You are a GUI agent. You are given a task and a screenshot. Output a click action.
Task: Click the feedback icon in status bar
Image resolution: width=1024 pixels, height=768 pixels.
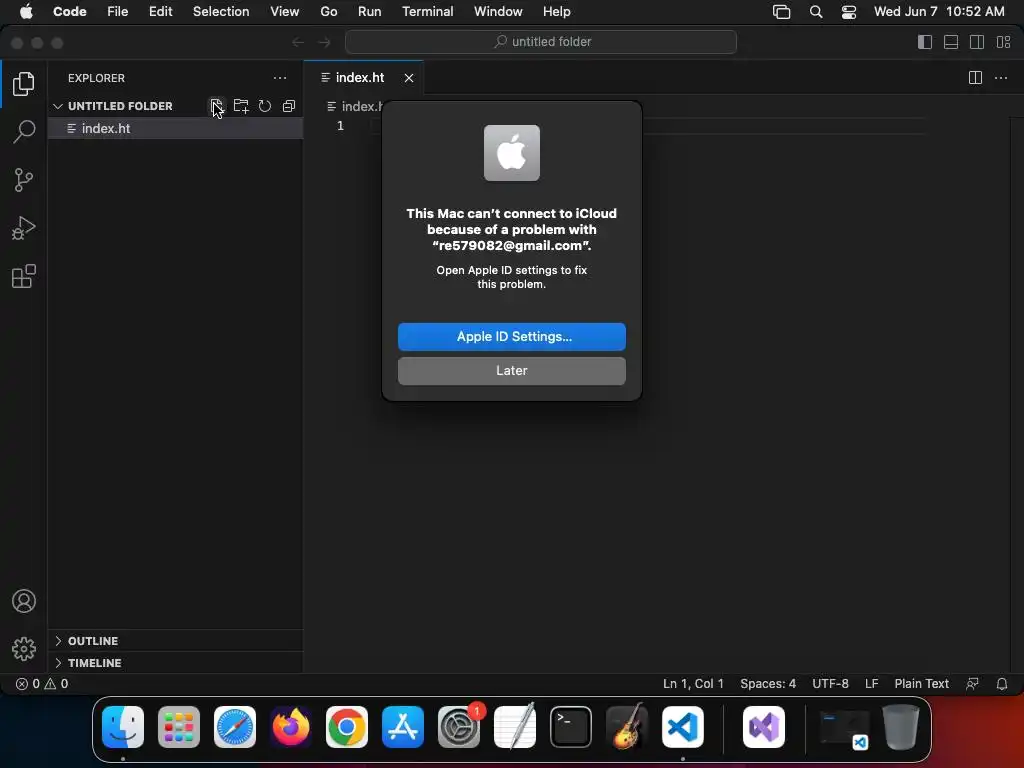coord(972,684)
